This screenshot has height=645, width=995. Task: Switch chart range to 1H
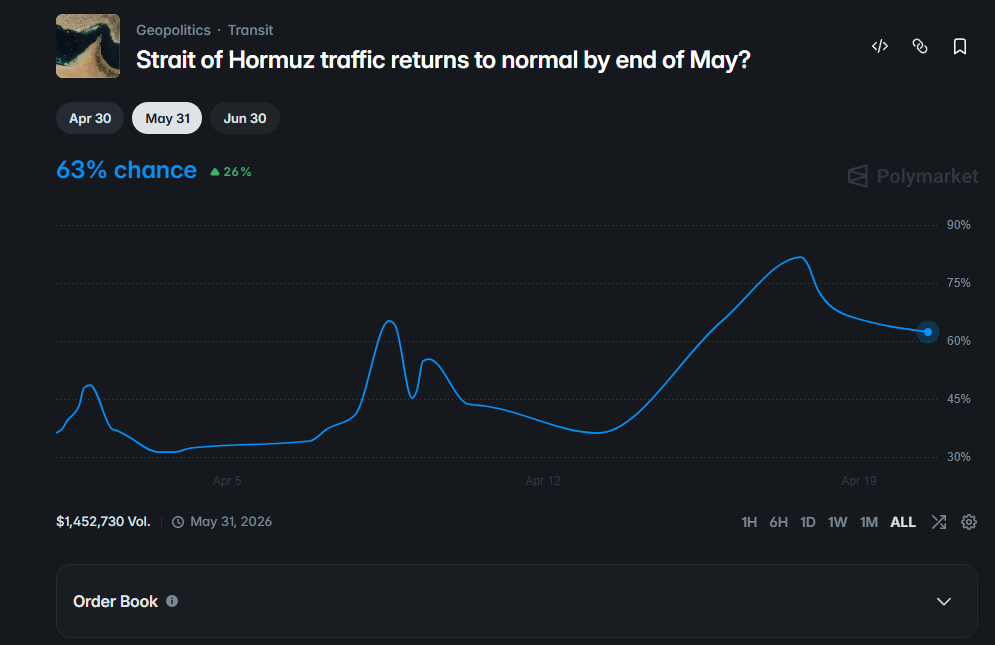coord(749,522)
